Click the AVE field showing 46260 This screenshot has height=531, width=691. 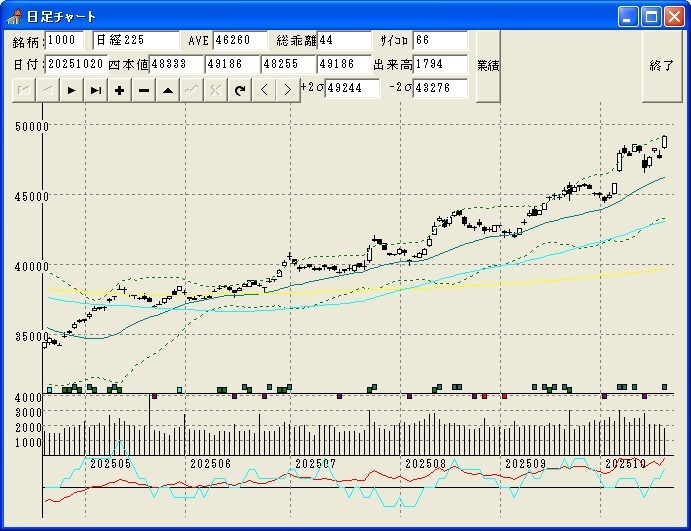[240, 40]
